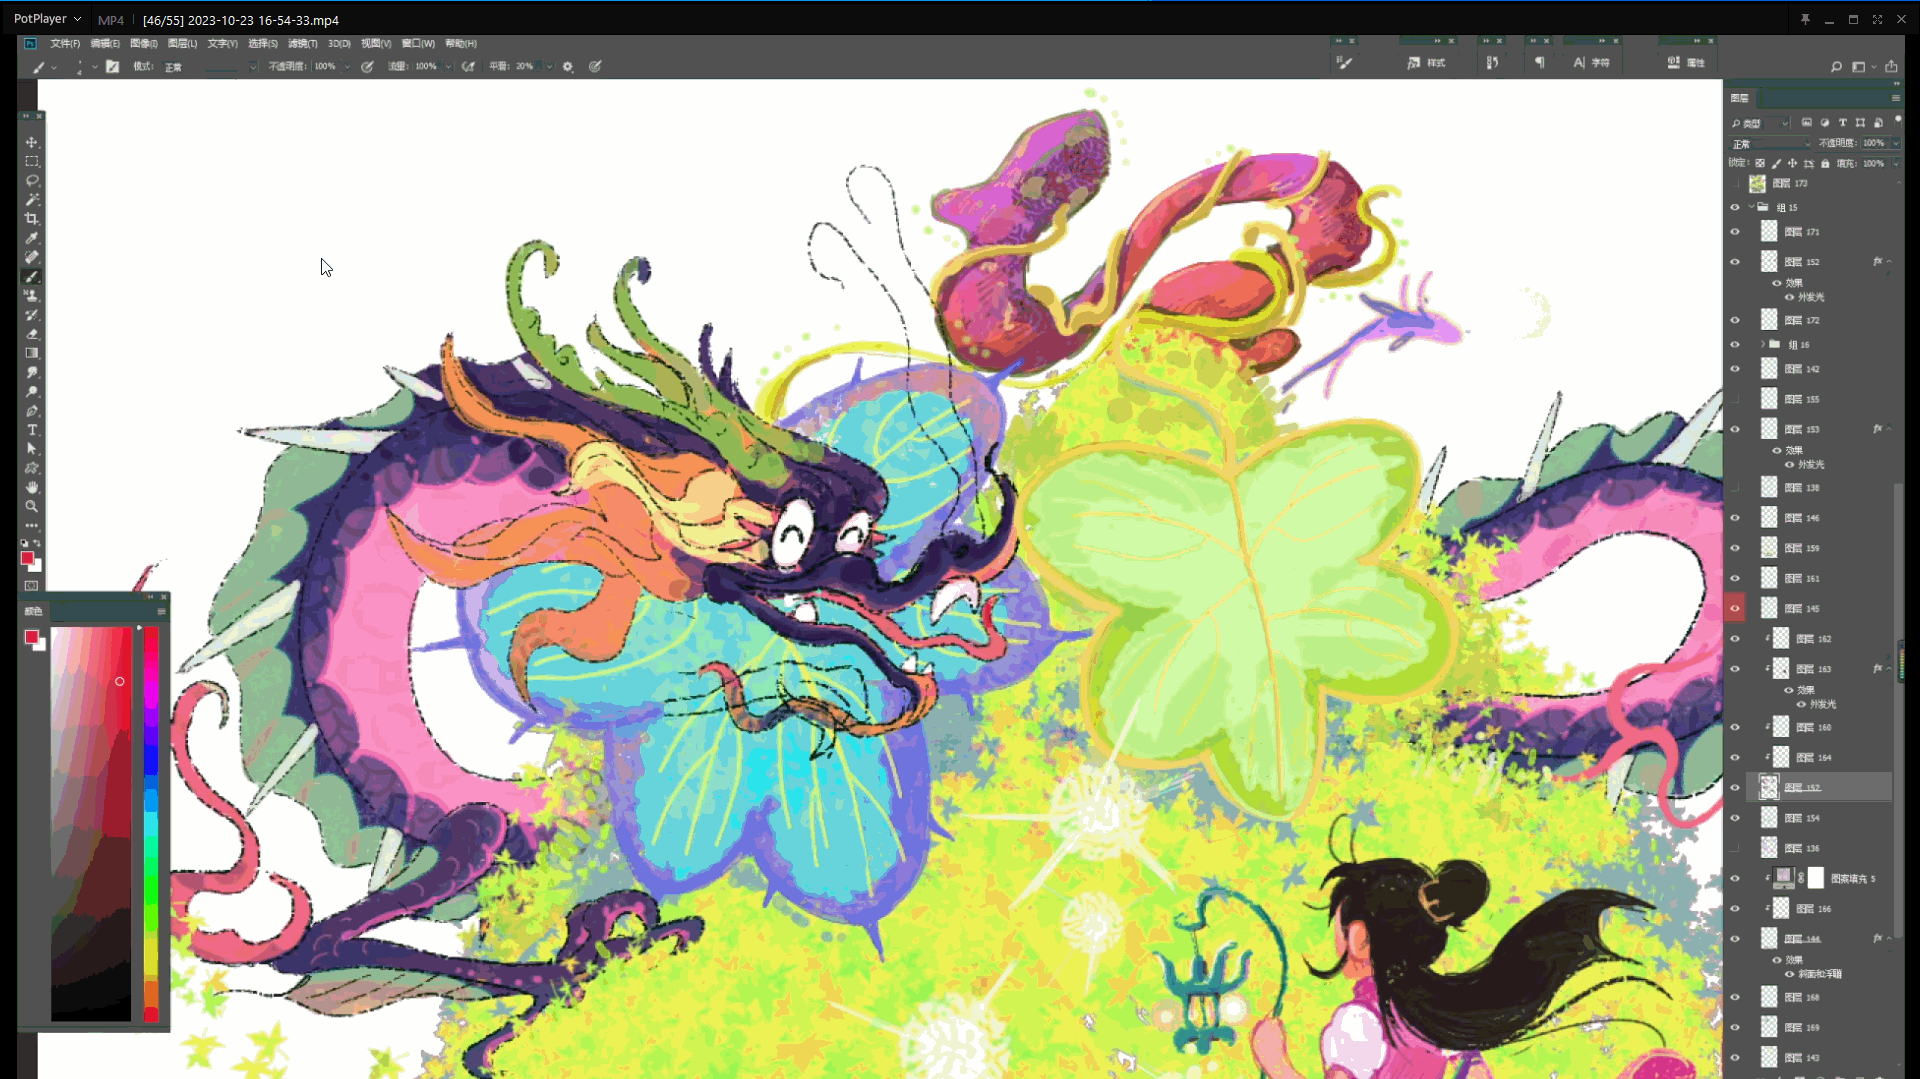Click the lock transparent pixels icon
This screenshot has width=1920, height=1079.
pos(1760,163)
